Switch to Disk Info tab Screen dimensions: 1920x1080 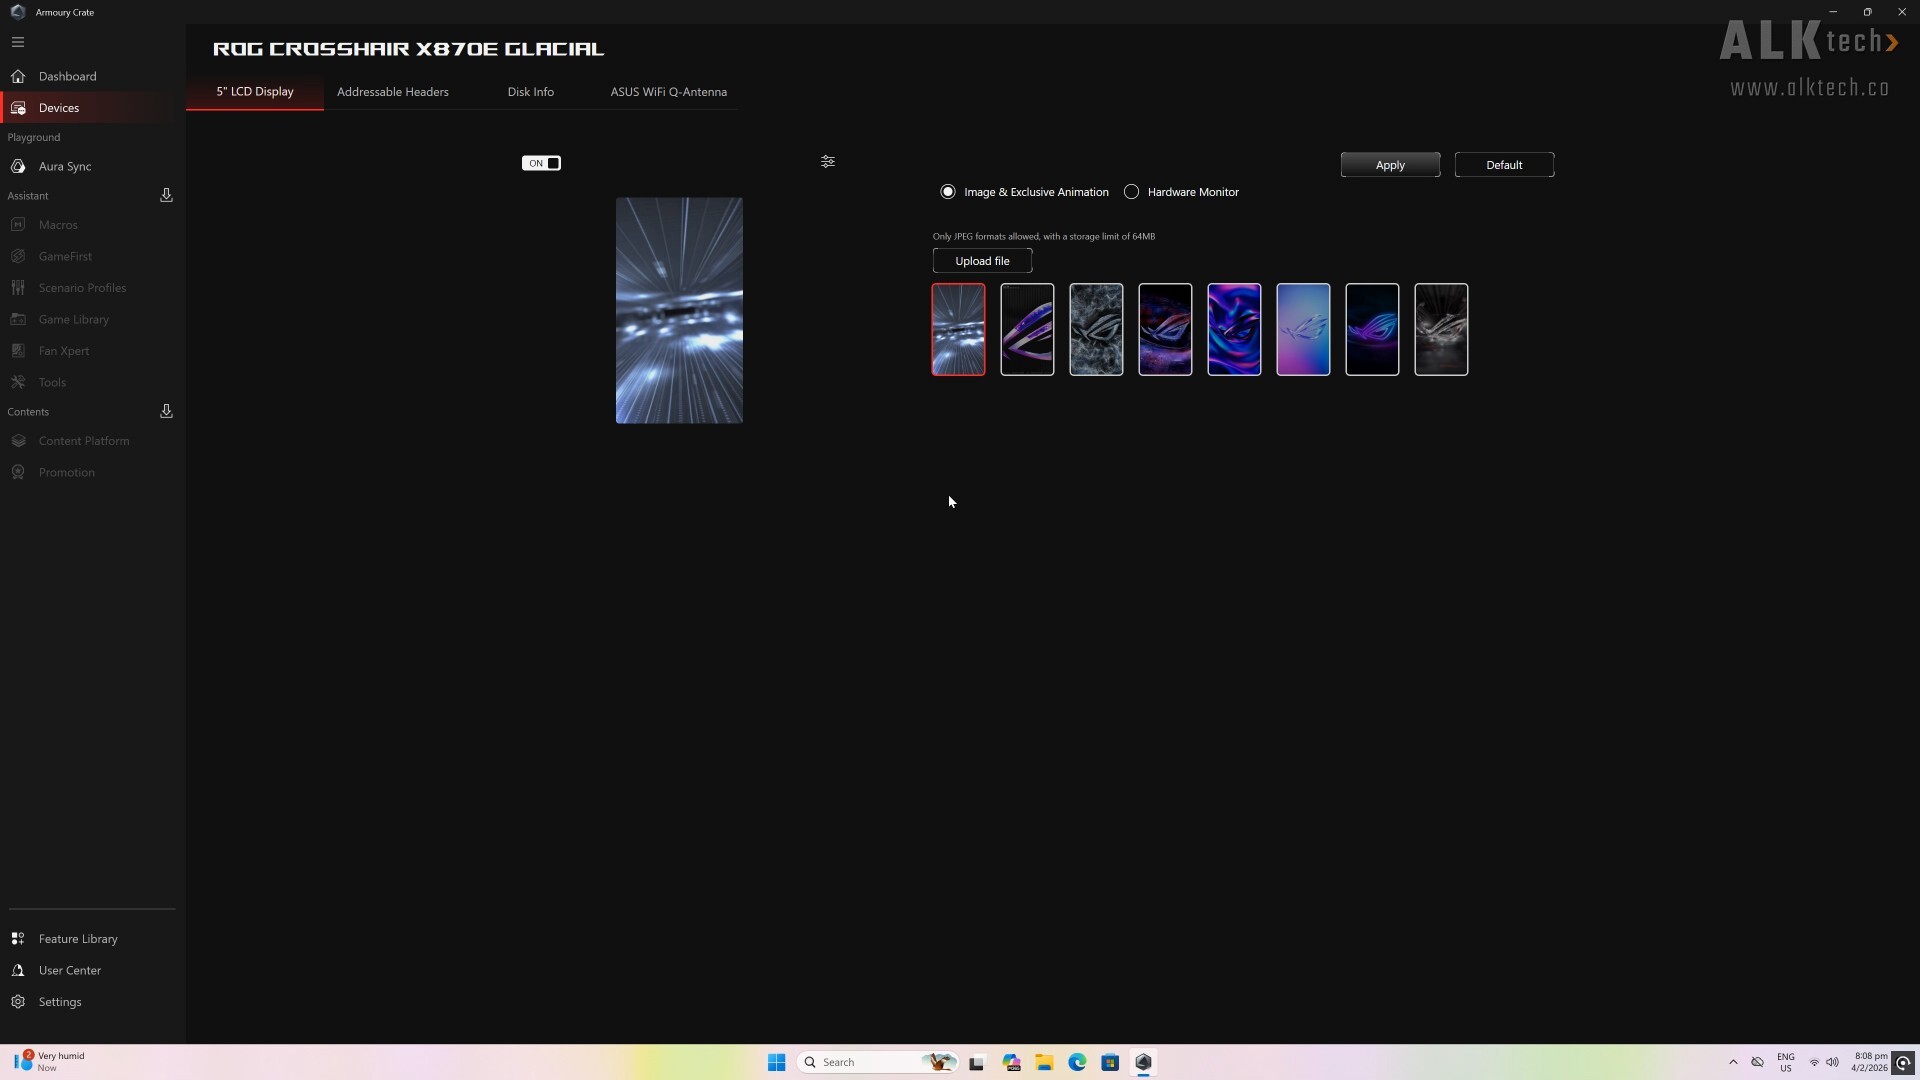click(530, 92)
